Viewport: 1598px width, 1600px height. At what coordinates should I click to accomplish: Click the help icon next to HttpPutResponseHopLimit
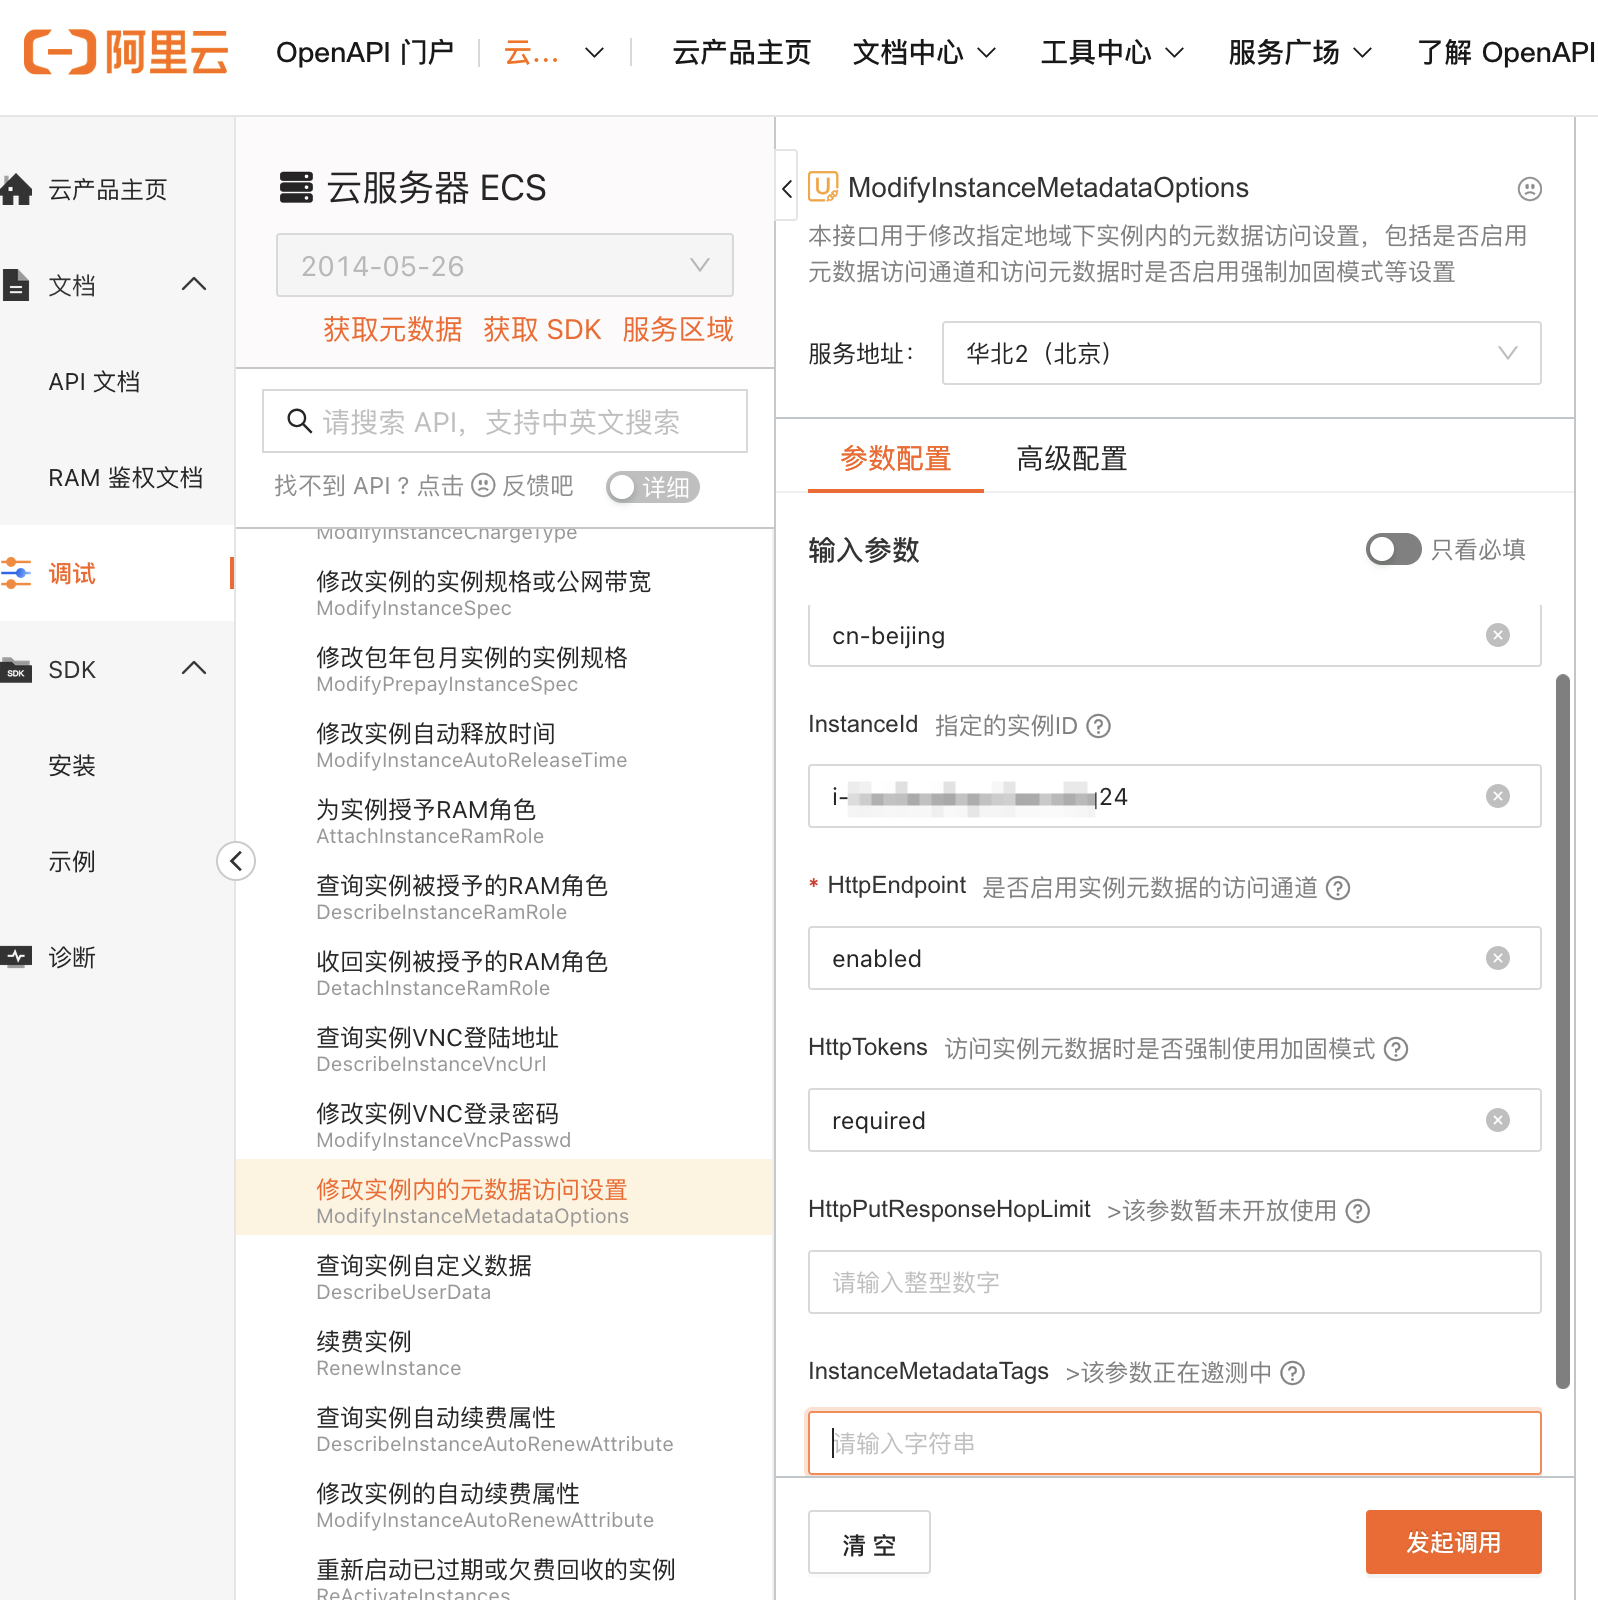tap(1357, 1211)
